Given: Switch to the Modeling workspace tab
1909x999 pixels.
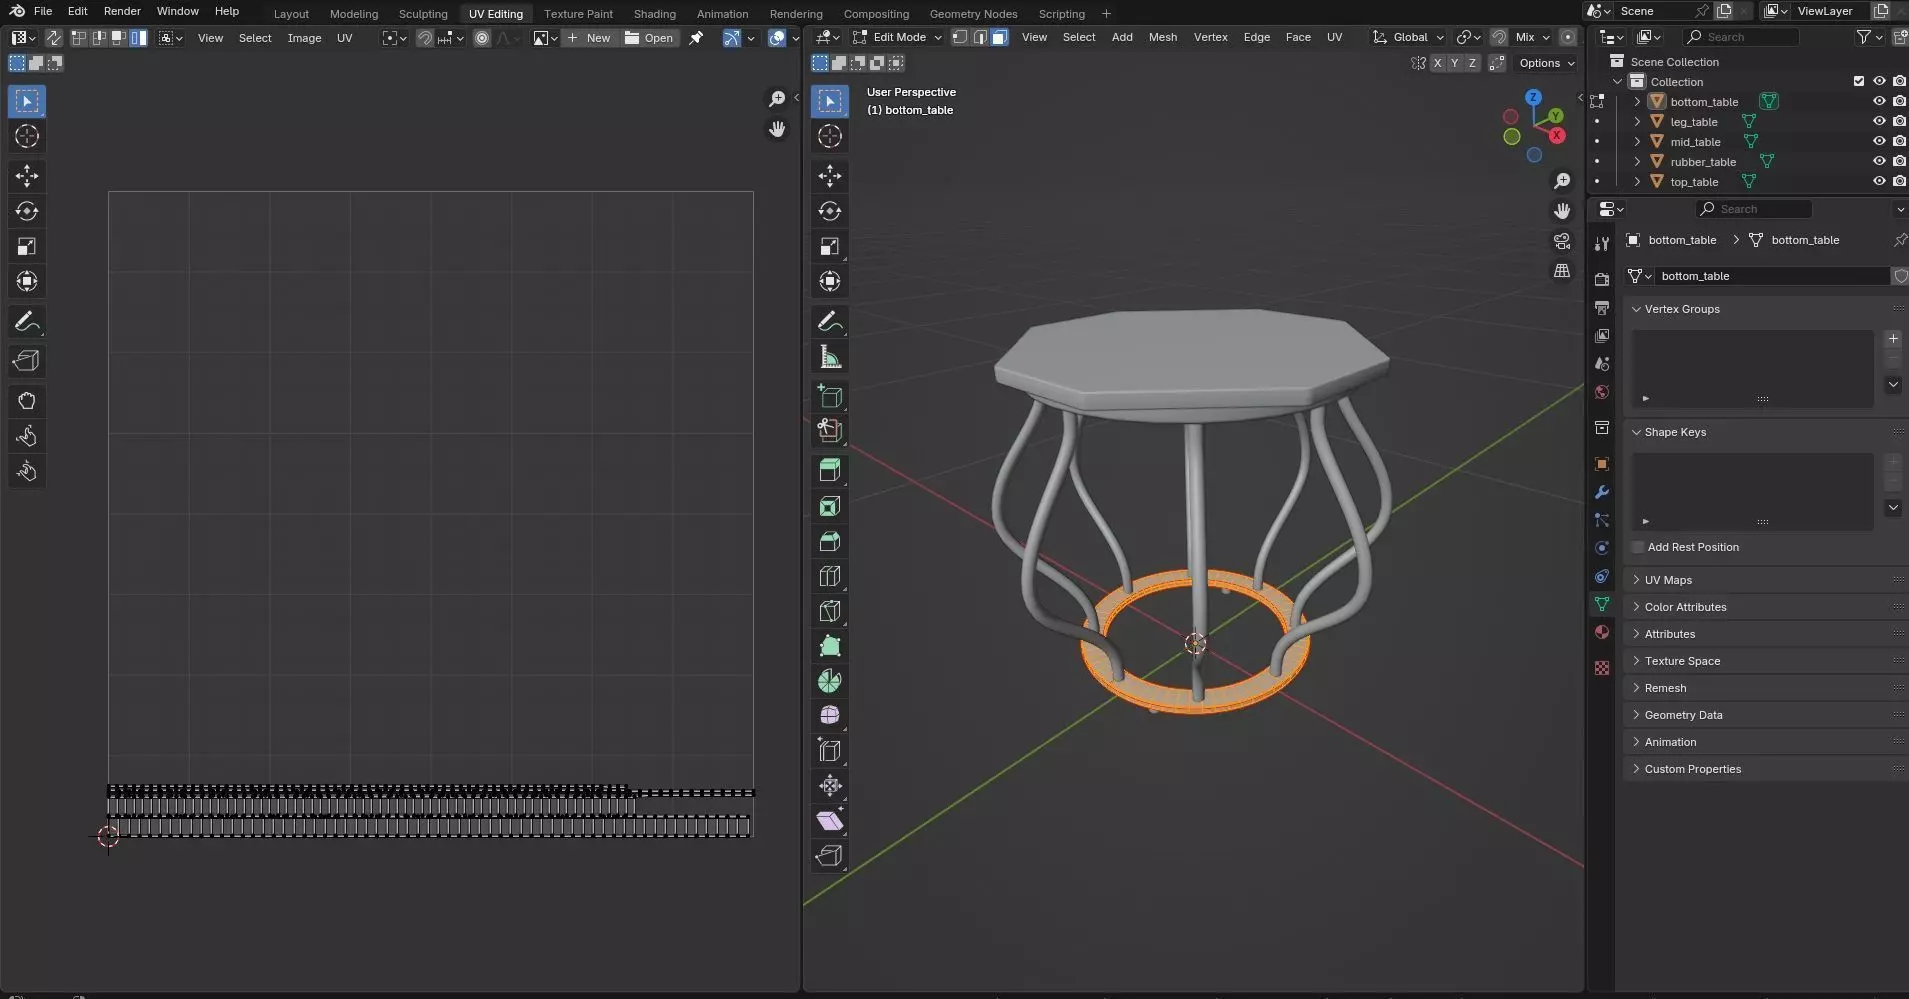Looking at the screenshot, I should 354,14.
